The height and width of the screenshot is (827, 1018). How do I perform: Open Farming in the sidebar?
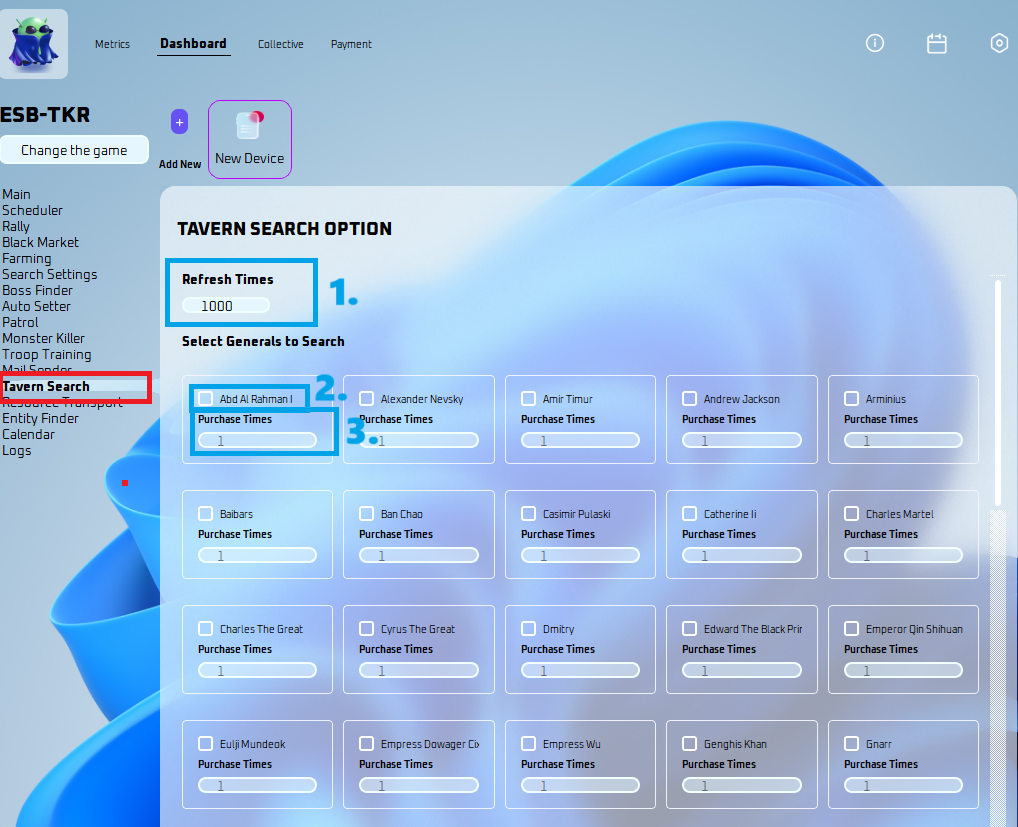point(27,258)
